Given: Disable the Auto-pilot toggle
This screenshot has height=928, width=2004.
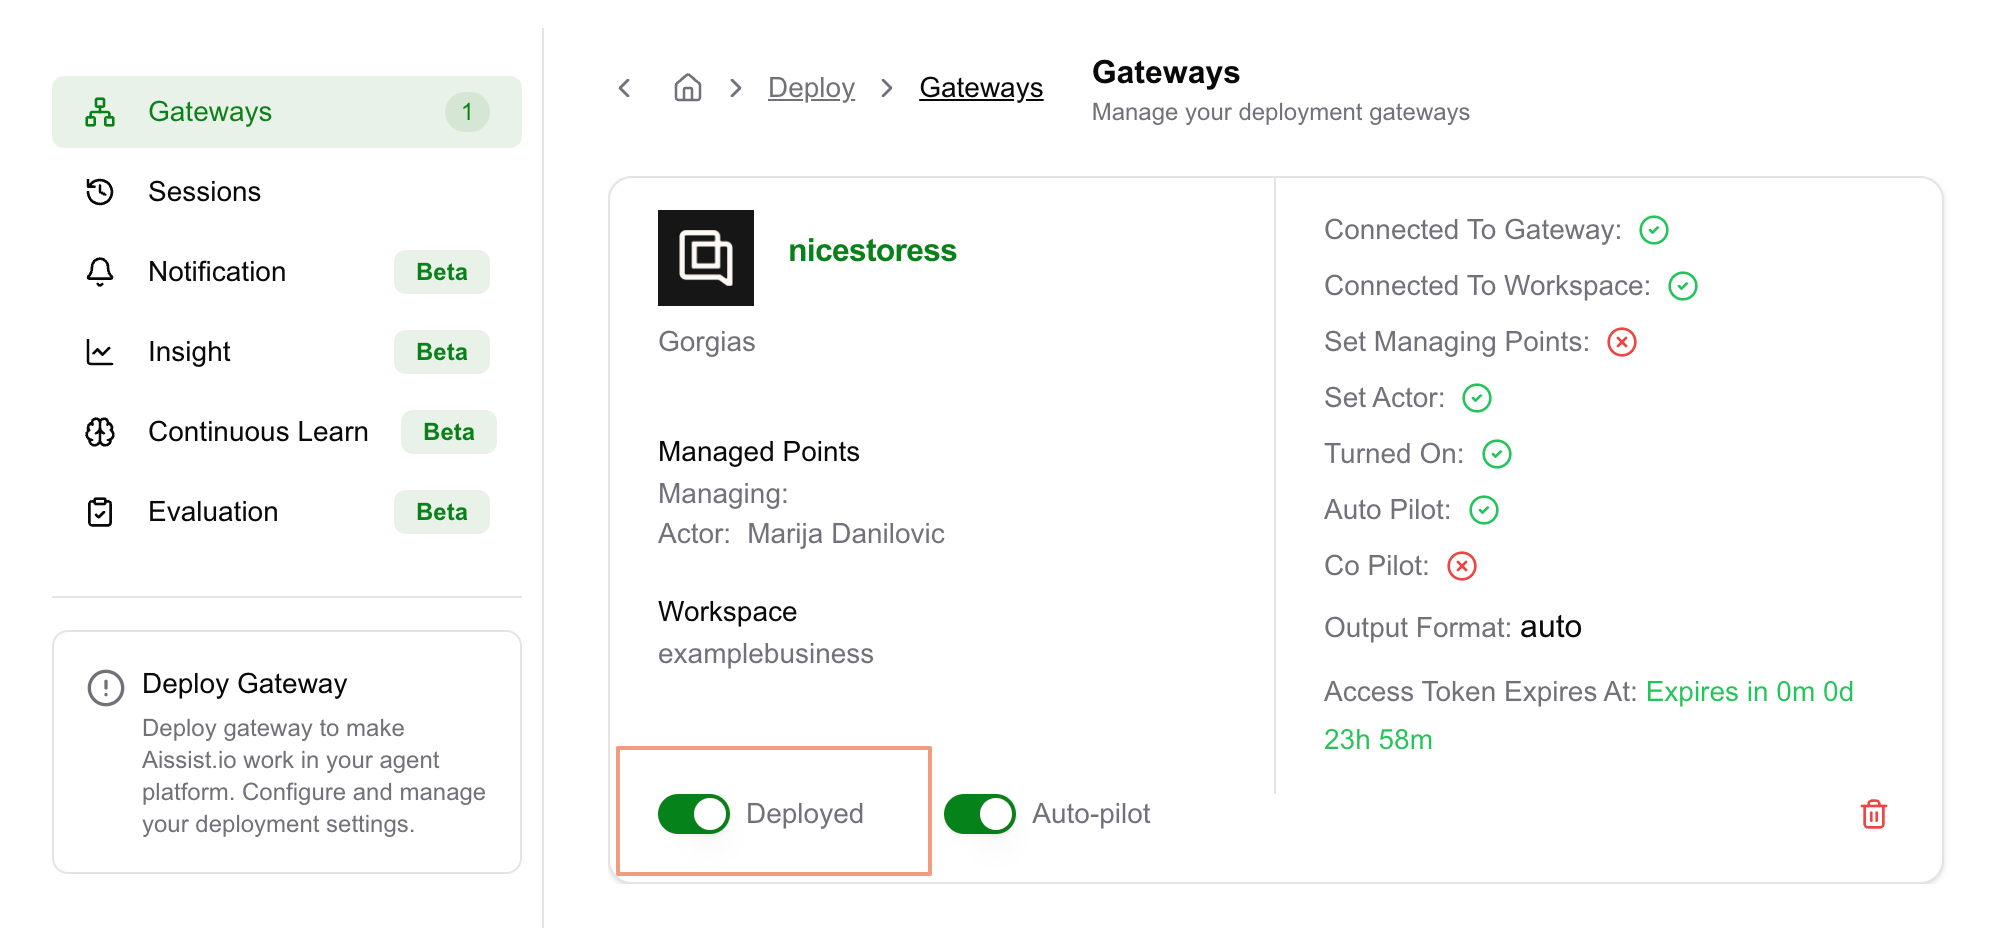Looking at the screenshot, I should coord(980,814).
